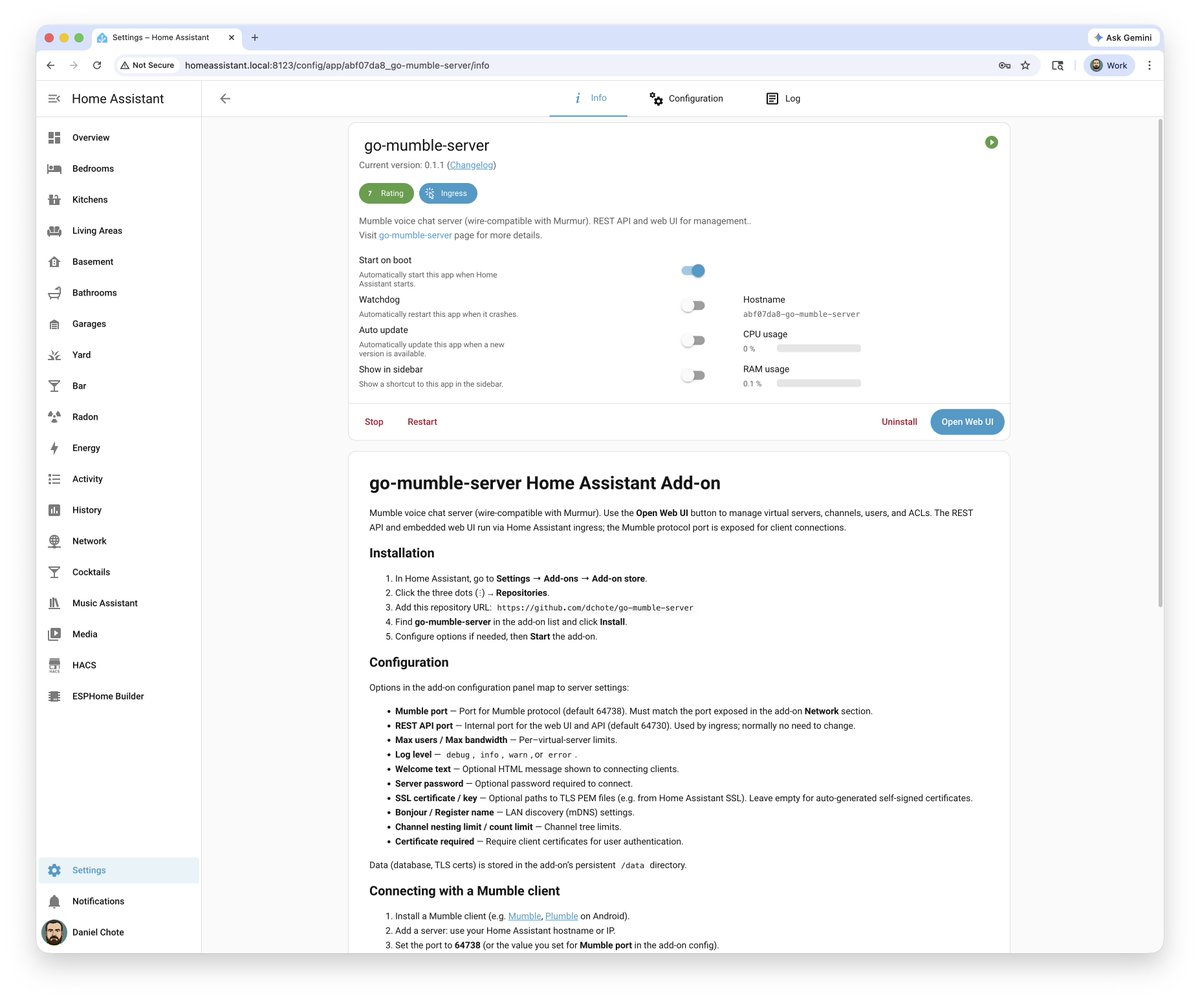
Task: Open Bathrooms bathtub icon
Action: [x=54, y=292]
